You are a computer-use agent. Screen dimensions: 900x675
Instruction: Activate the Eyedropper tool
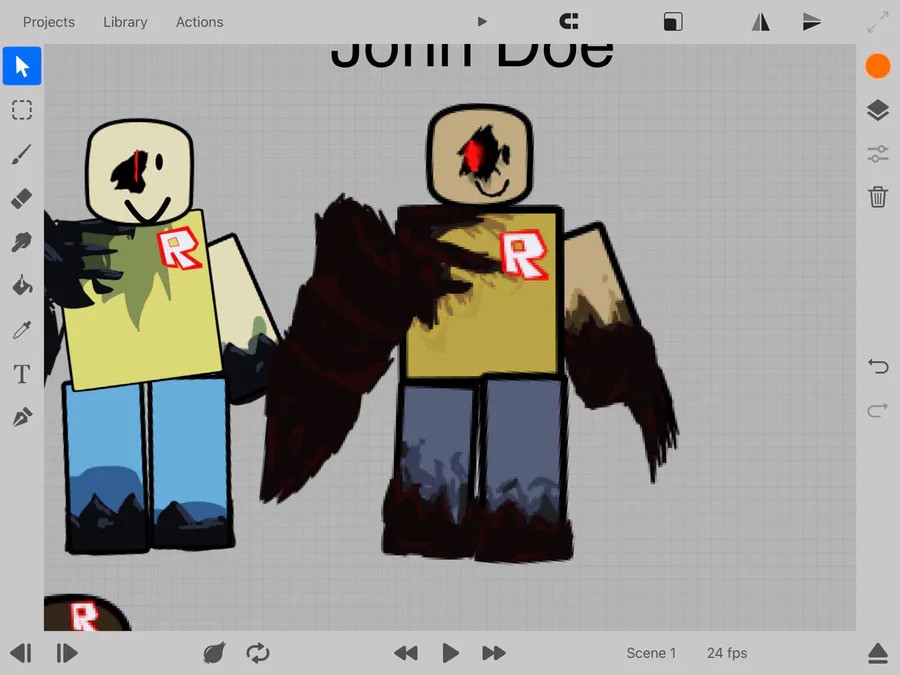[x=22, y=330]
